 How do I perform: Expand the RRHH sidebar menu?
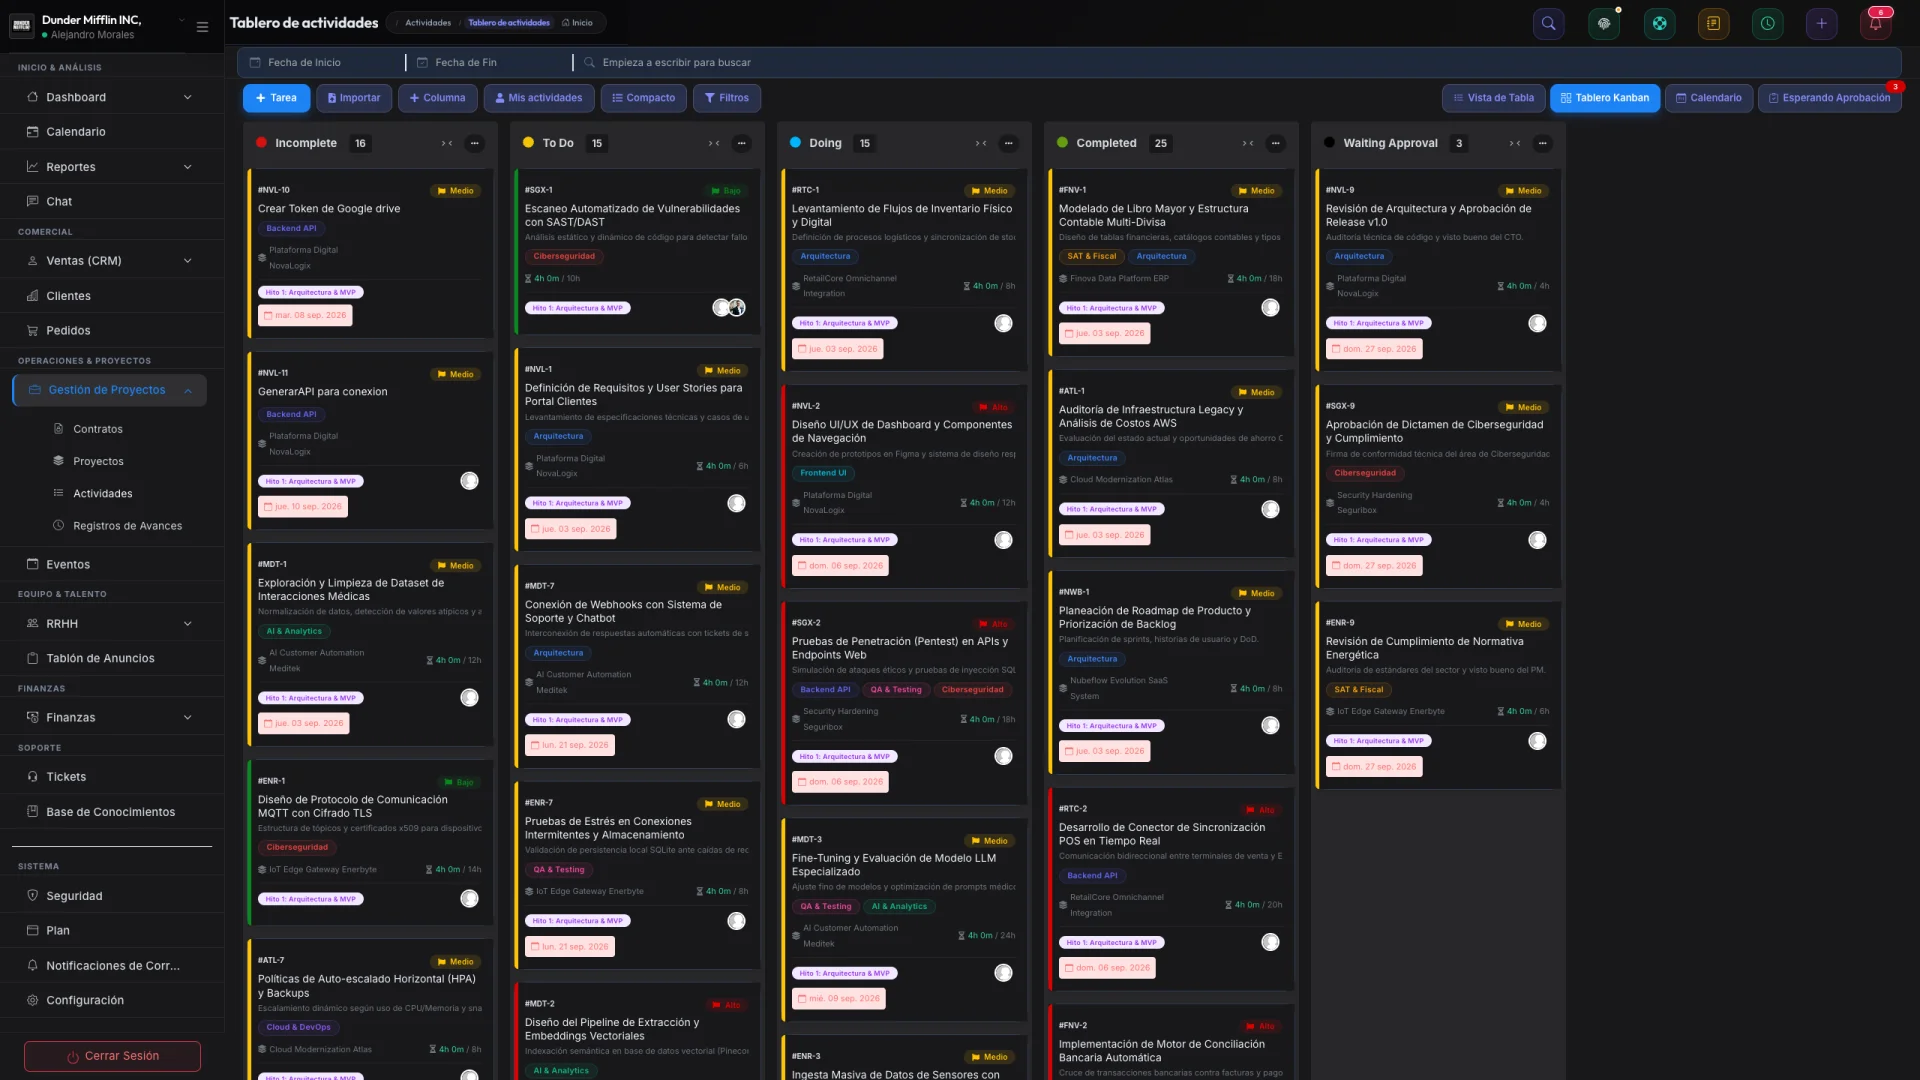click(112, 624)
